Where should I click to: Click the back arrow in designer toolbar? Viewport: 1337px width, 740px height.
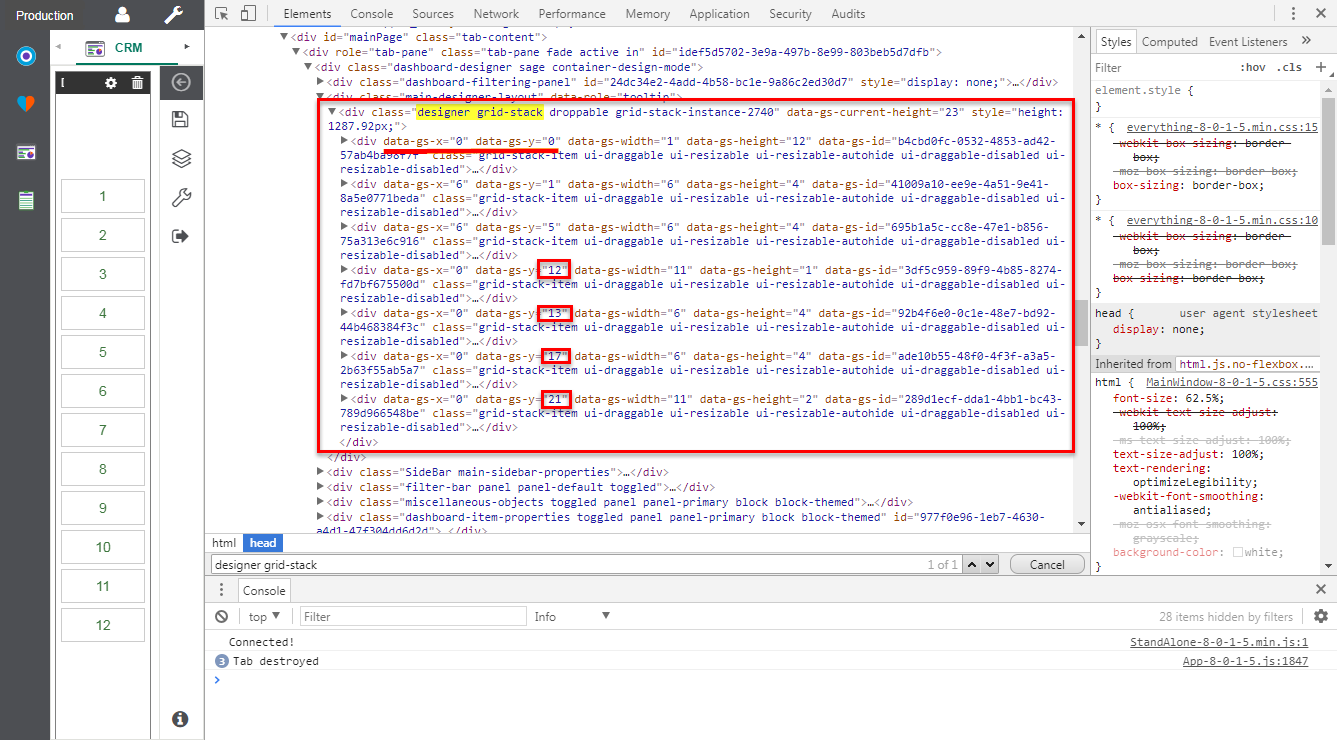(181, 83)
